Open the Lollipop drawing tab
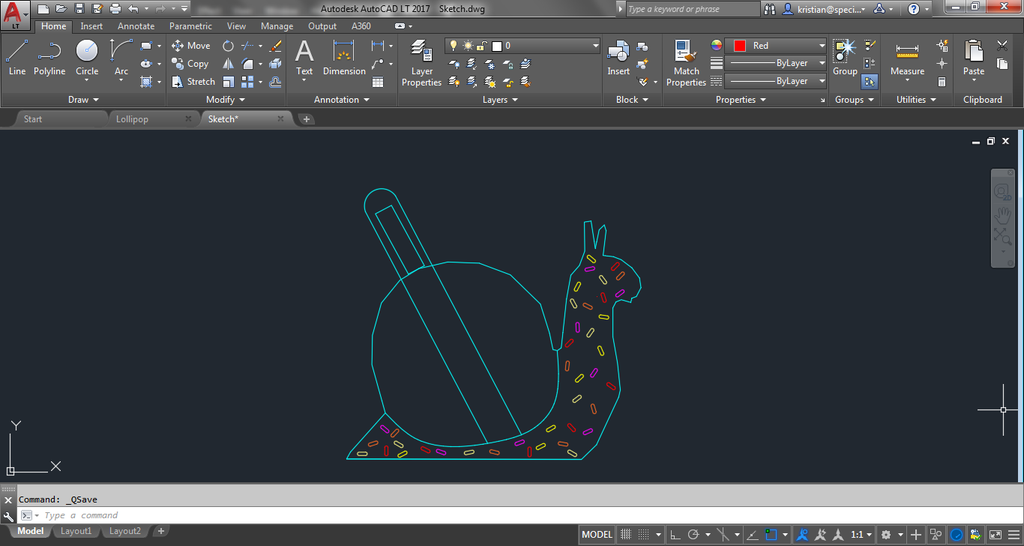The width and height of the screenshot is (1024, 546). [x=133, y=119]
